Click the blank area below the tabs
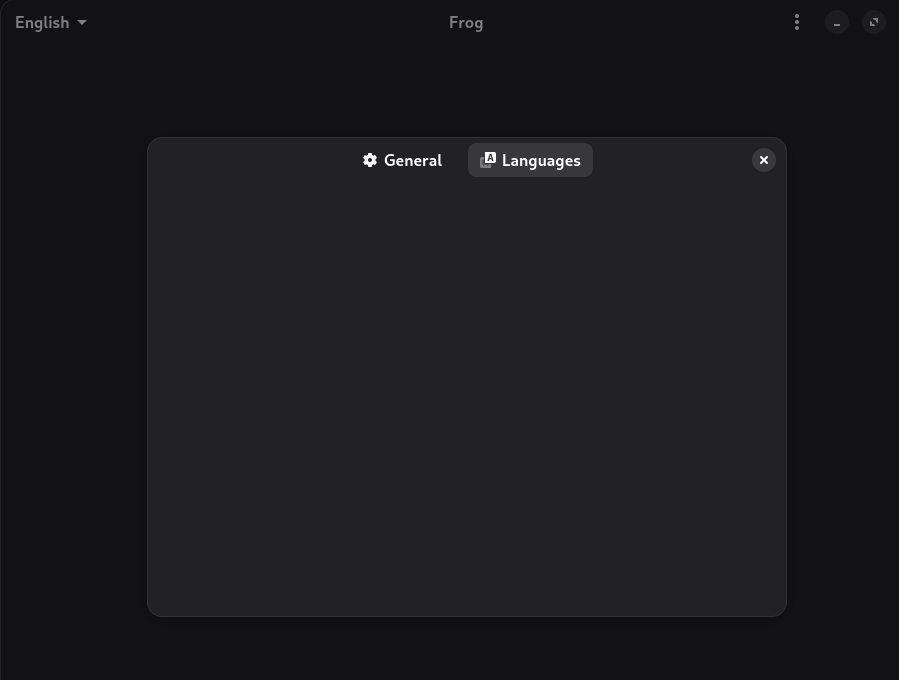This screenshot has height=680, width=899. coord(467,396)
